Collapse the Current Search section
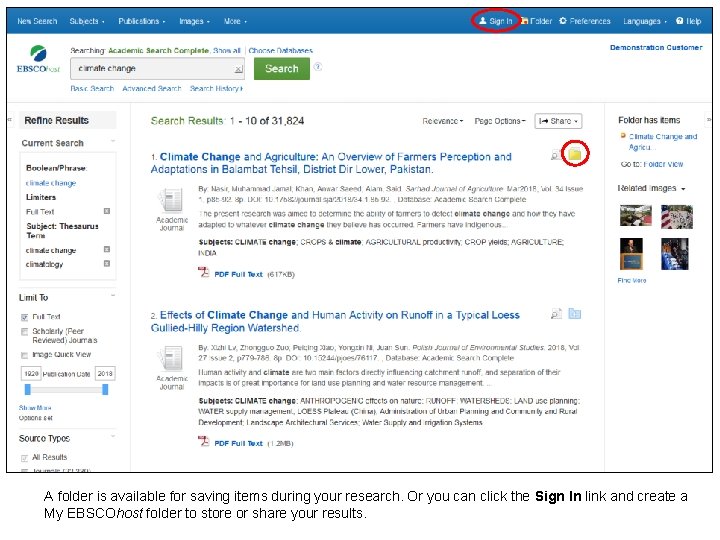This screenshot has width=720, height=540. coord(113,141)
